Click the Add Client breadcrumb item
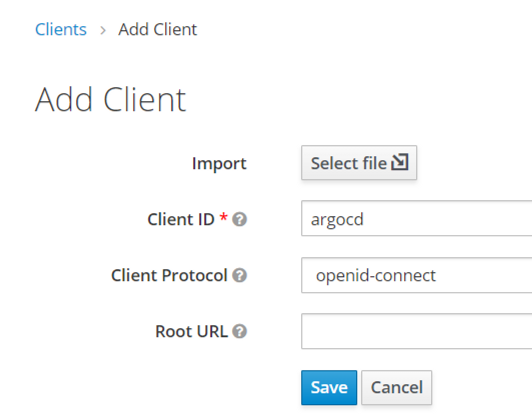Screen dimensions: 532x418 [157, 29]
